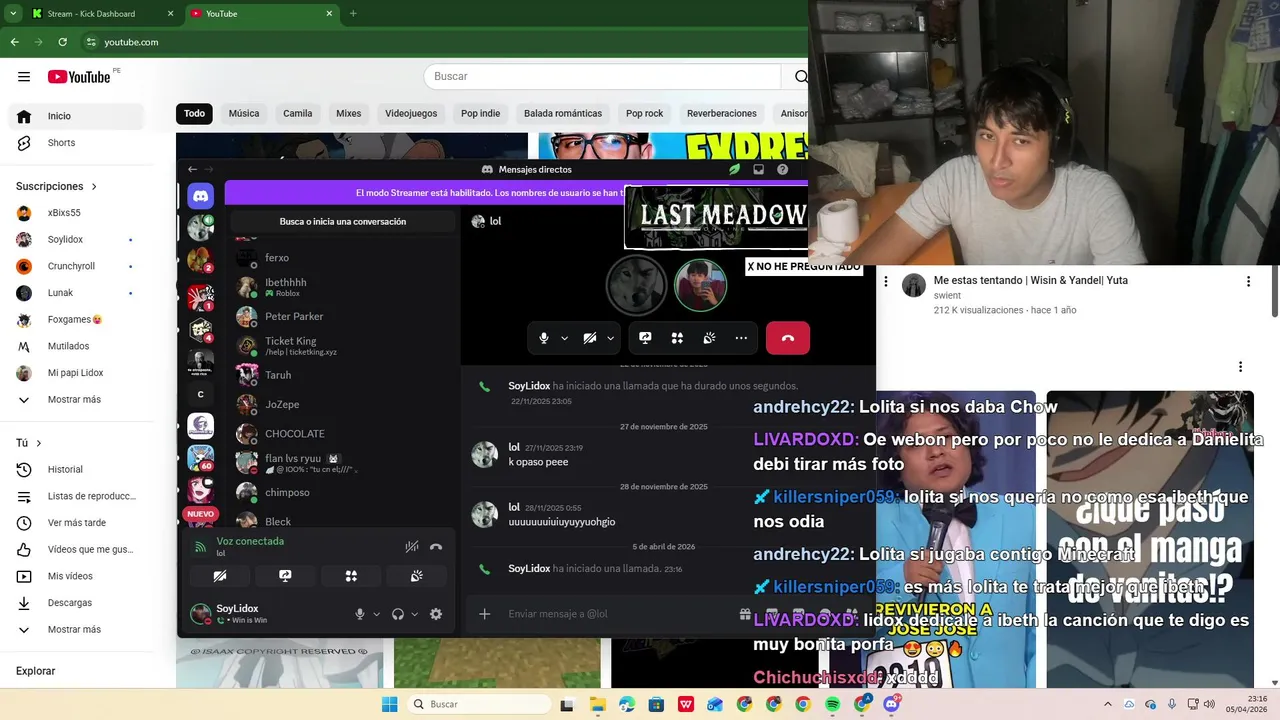Open Discord inbox icon in title bar
The width and height of the screenshot is (1280, 720).
point(758,170)
